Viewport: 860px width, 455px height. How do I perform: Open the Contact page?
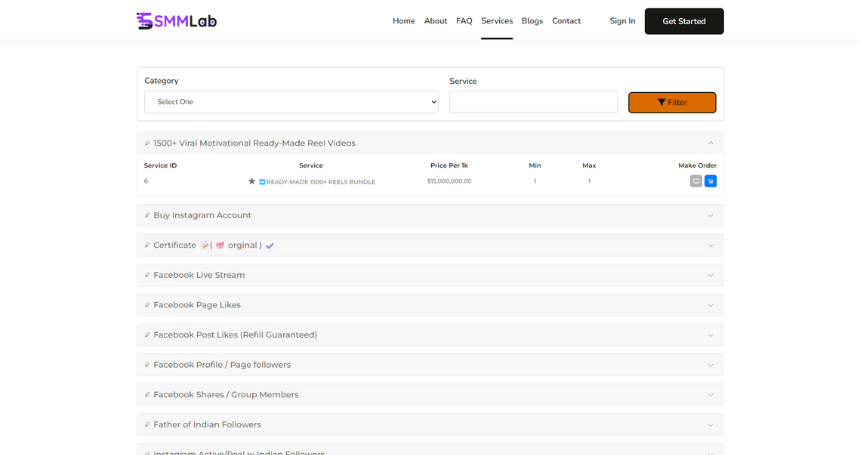tap(566, 21)
